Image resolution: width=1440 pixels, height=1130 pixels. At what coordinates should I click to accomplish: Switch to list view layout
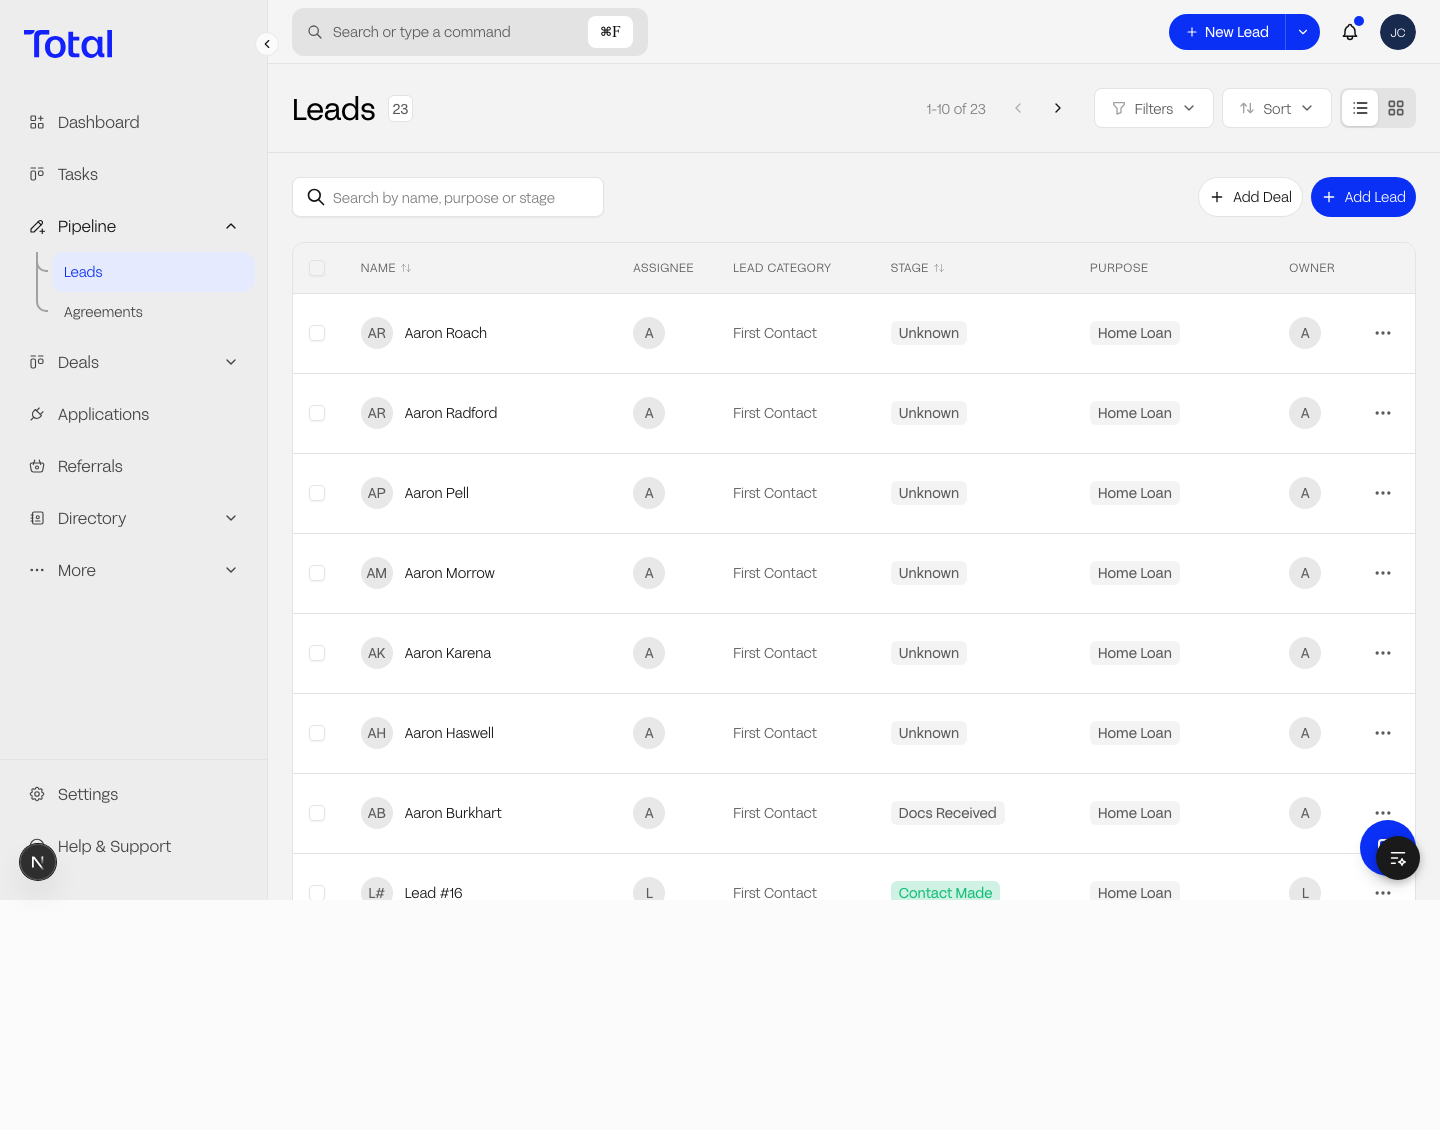click(1360, 108)
